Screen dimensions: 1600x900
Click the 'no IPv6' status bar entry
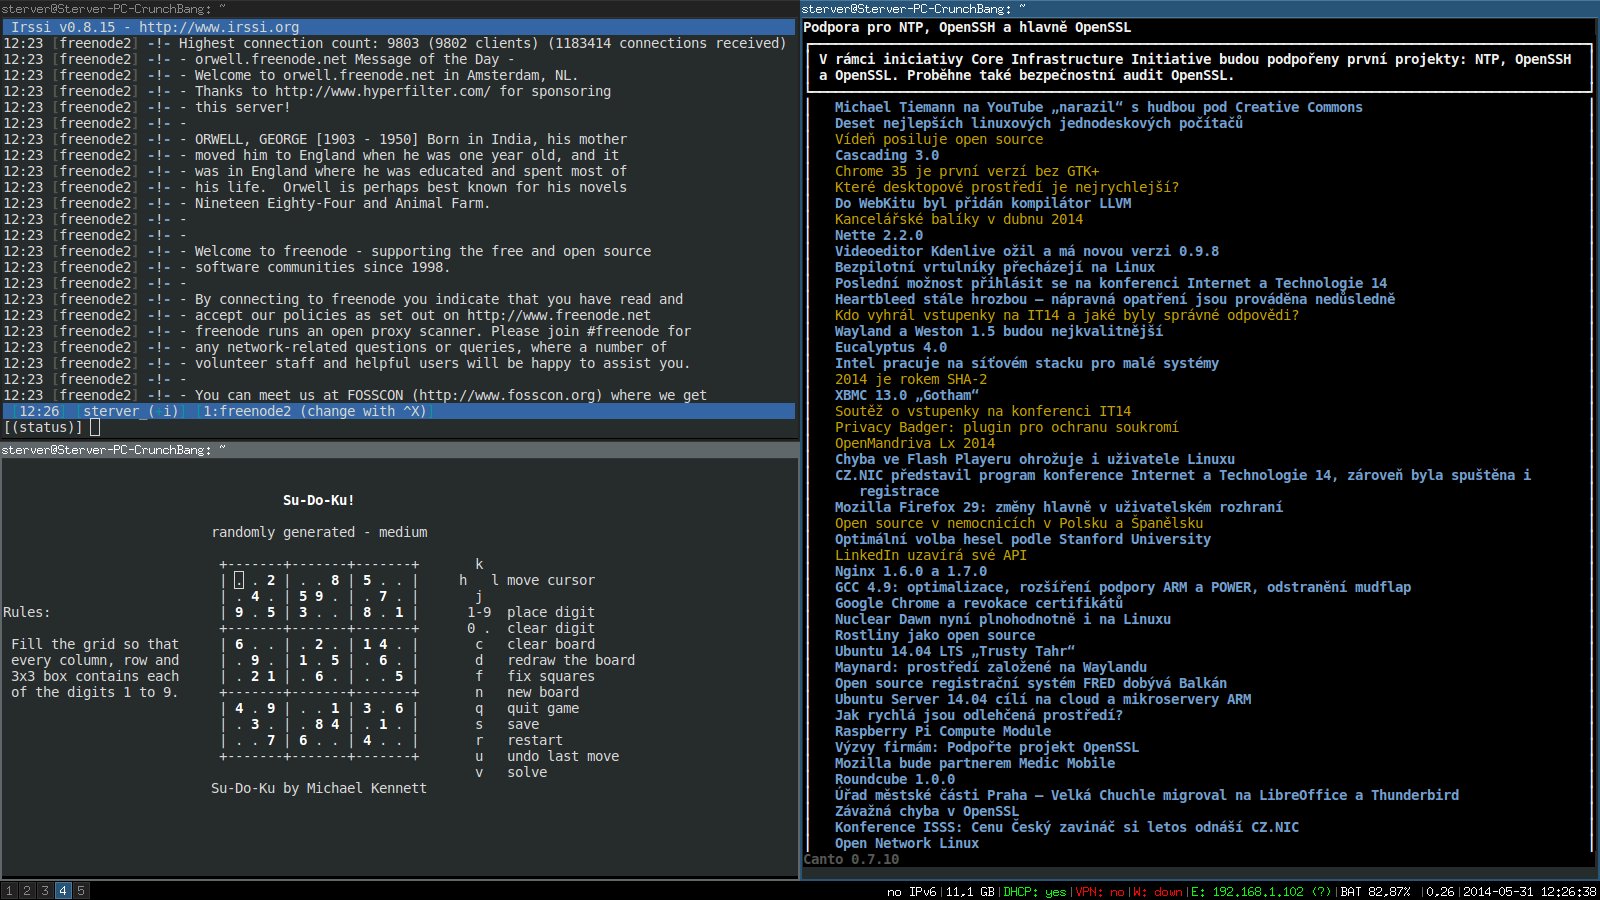[x=911, y=891]
